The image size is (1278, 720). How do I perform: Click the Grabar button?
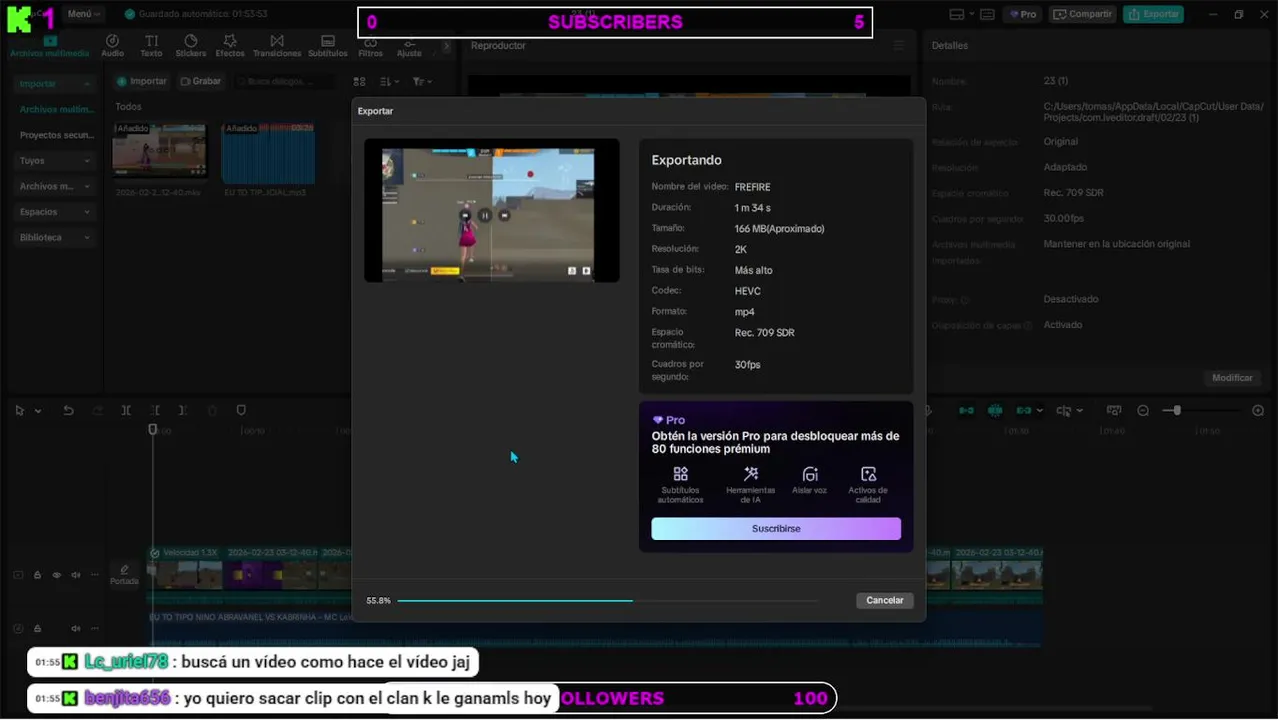[x=200, y=81]
